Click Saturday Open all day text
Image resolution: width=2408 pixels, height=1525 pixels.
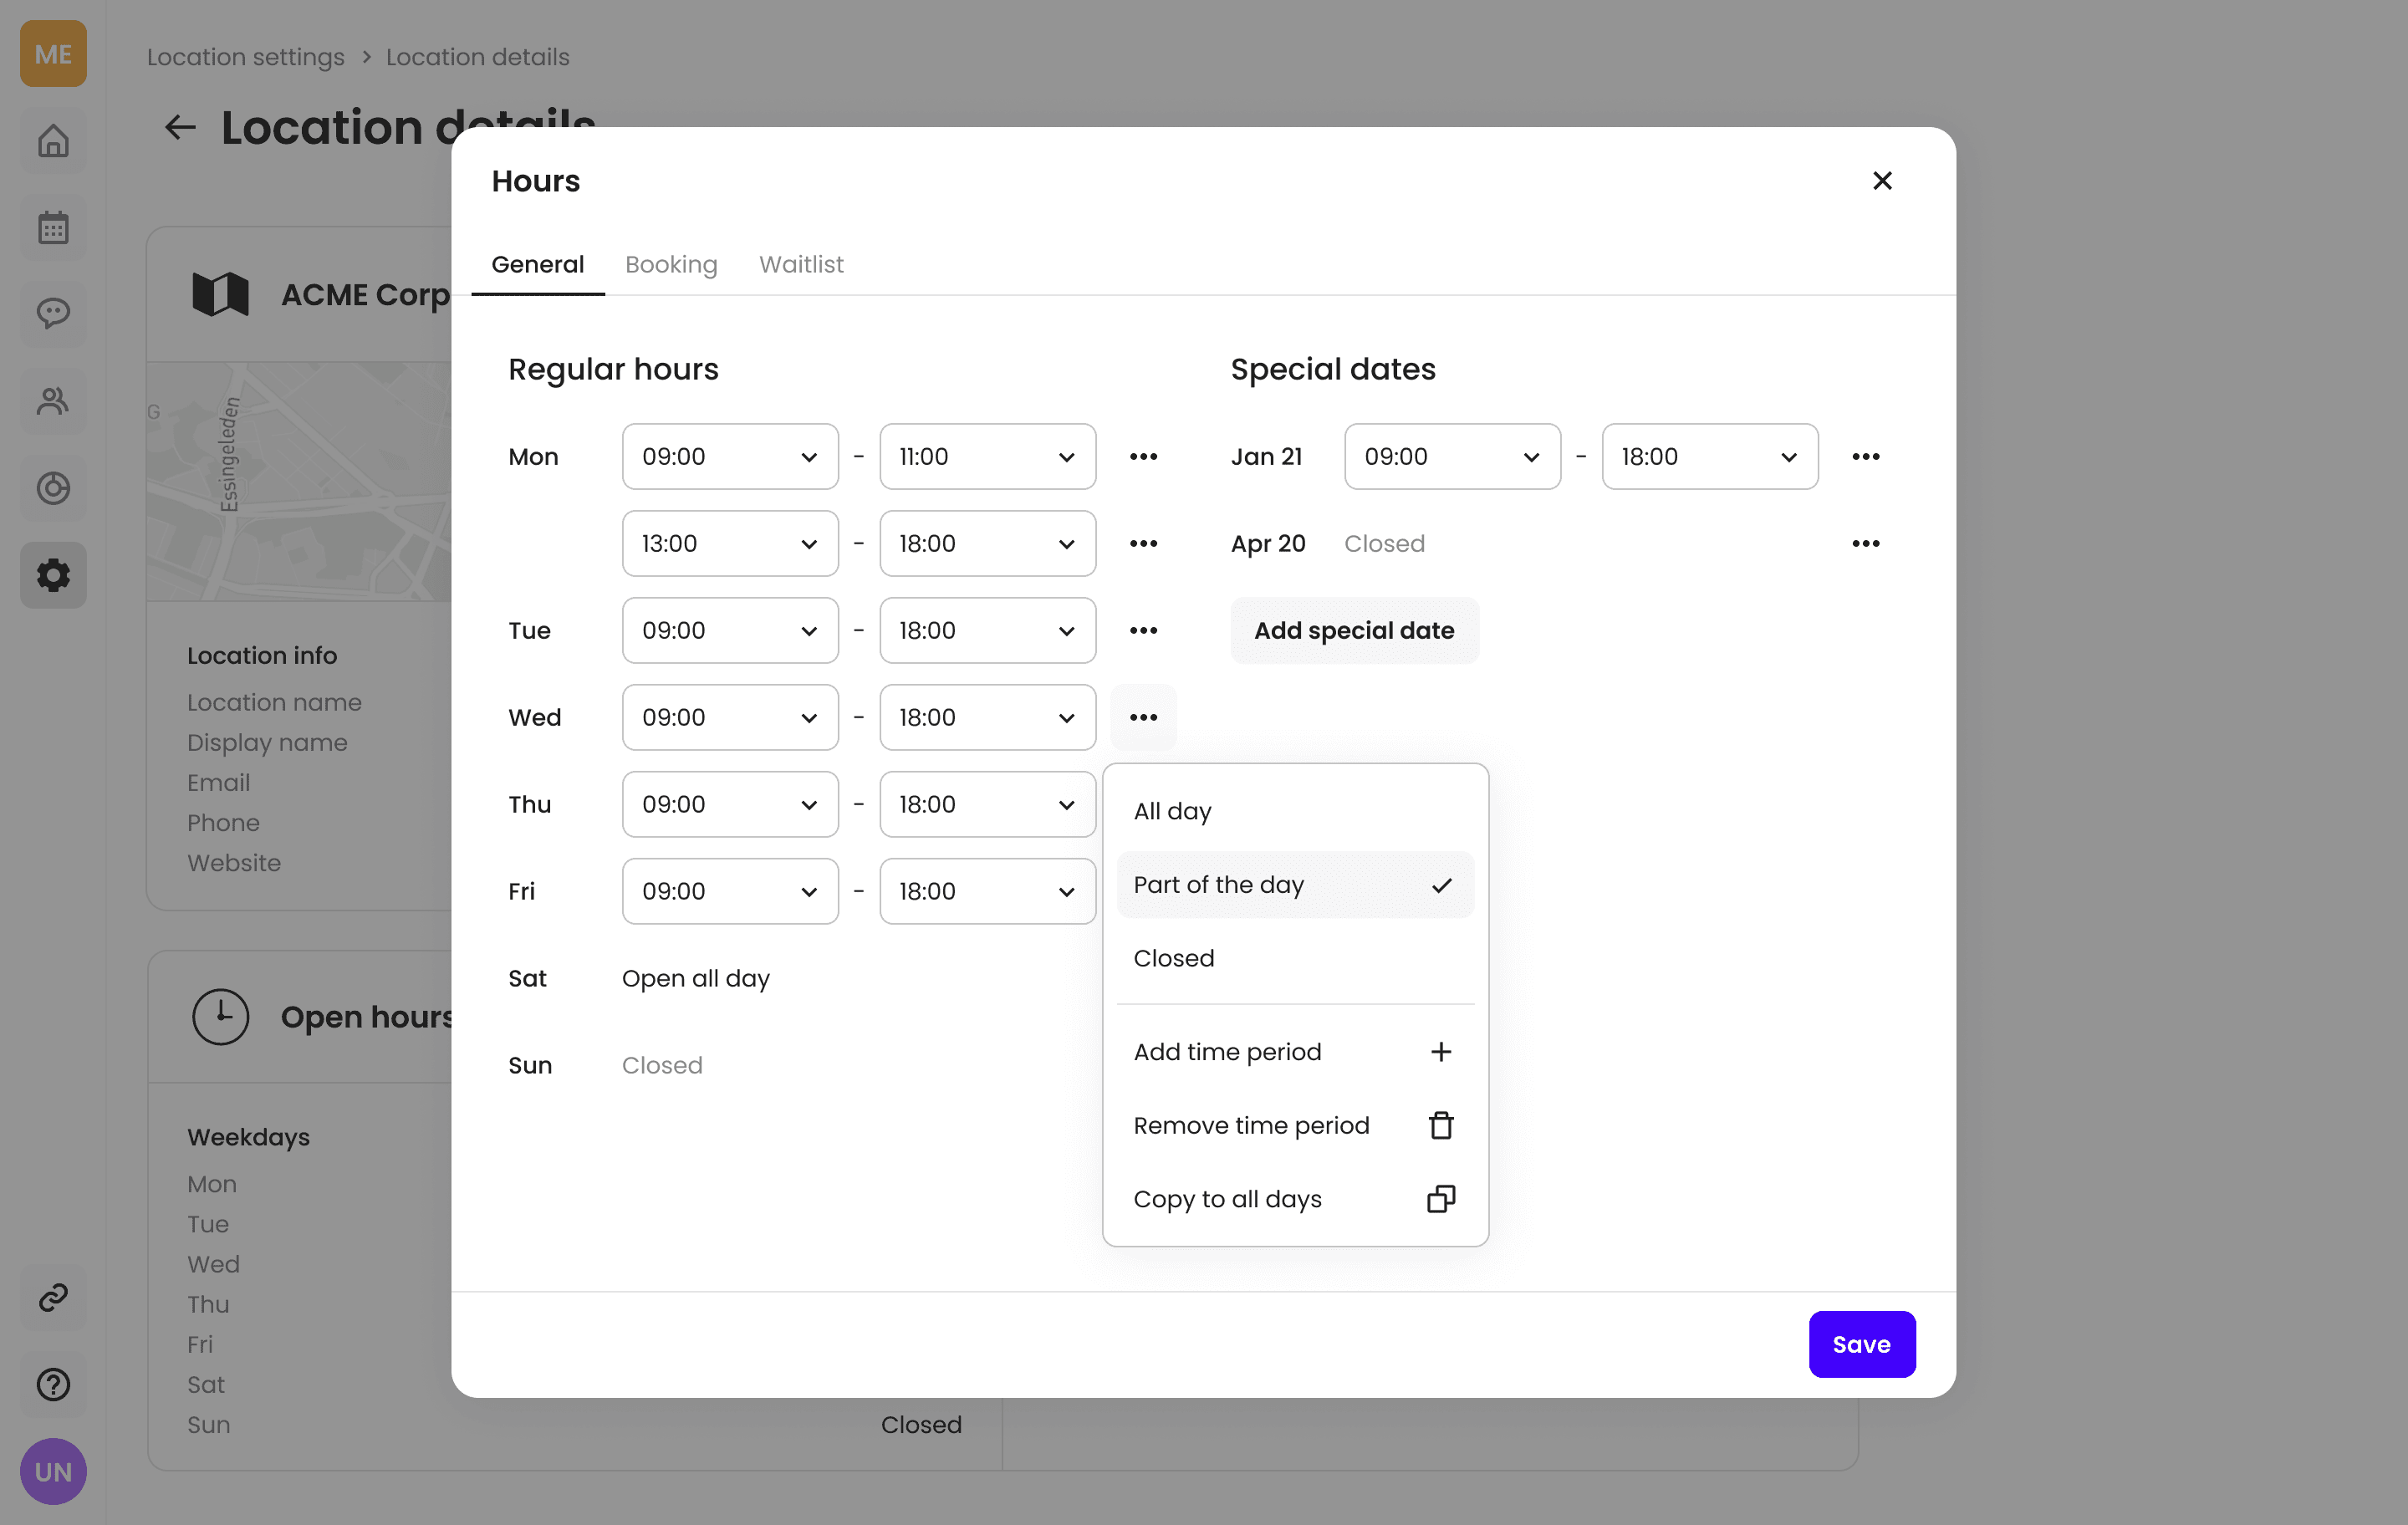tap(696, 979)
